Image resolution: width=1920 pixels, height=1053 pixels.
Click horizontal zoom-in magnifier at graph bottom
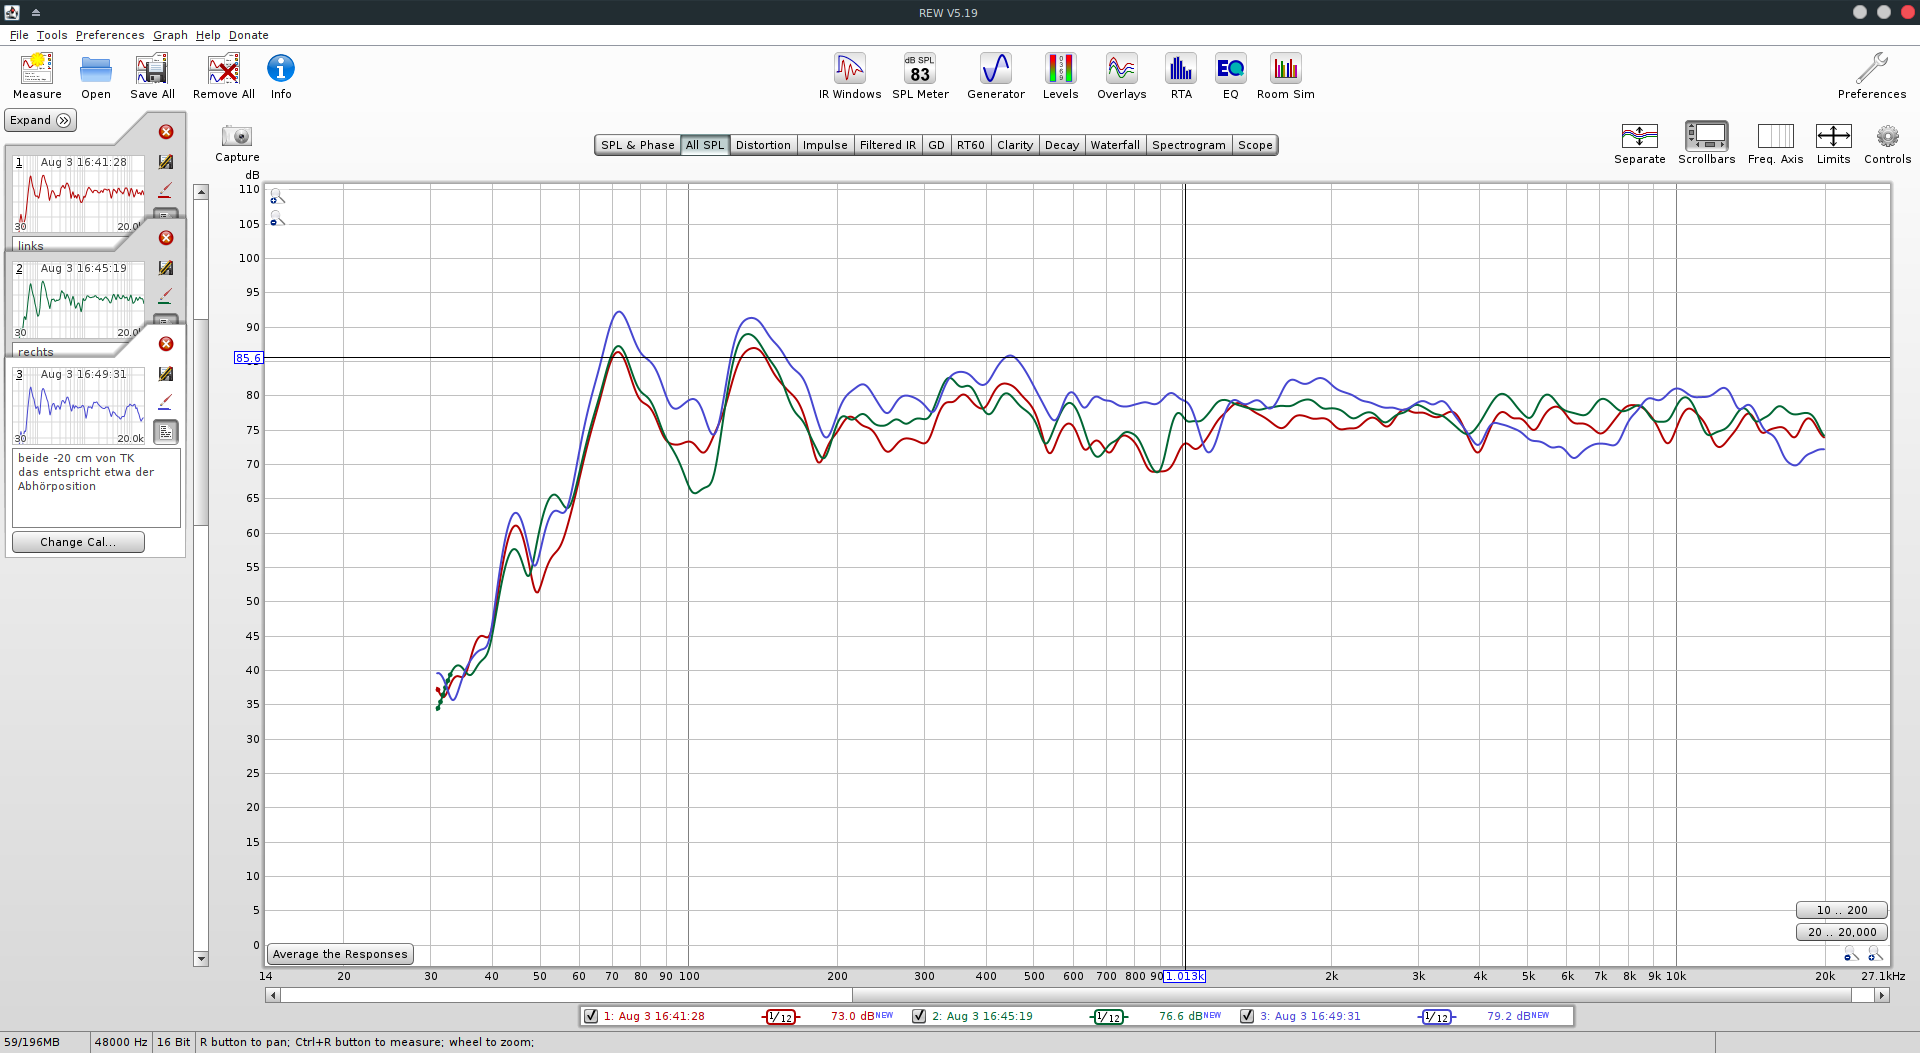click(x=1875, y=954)
